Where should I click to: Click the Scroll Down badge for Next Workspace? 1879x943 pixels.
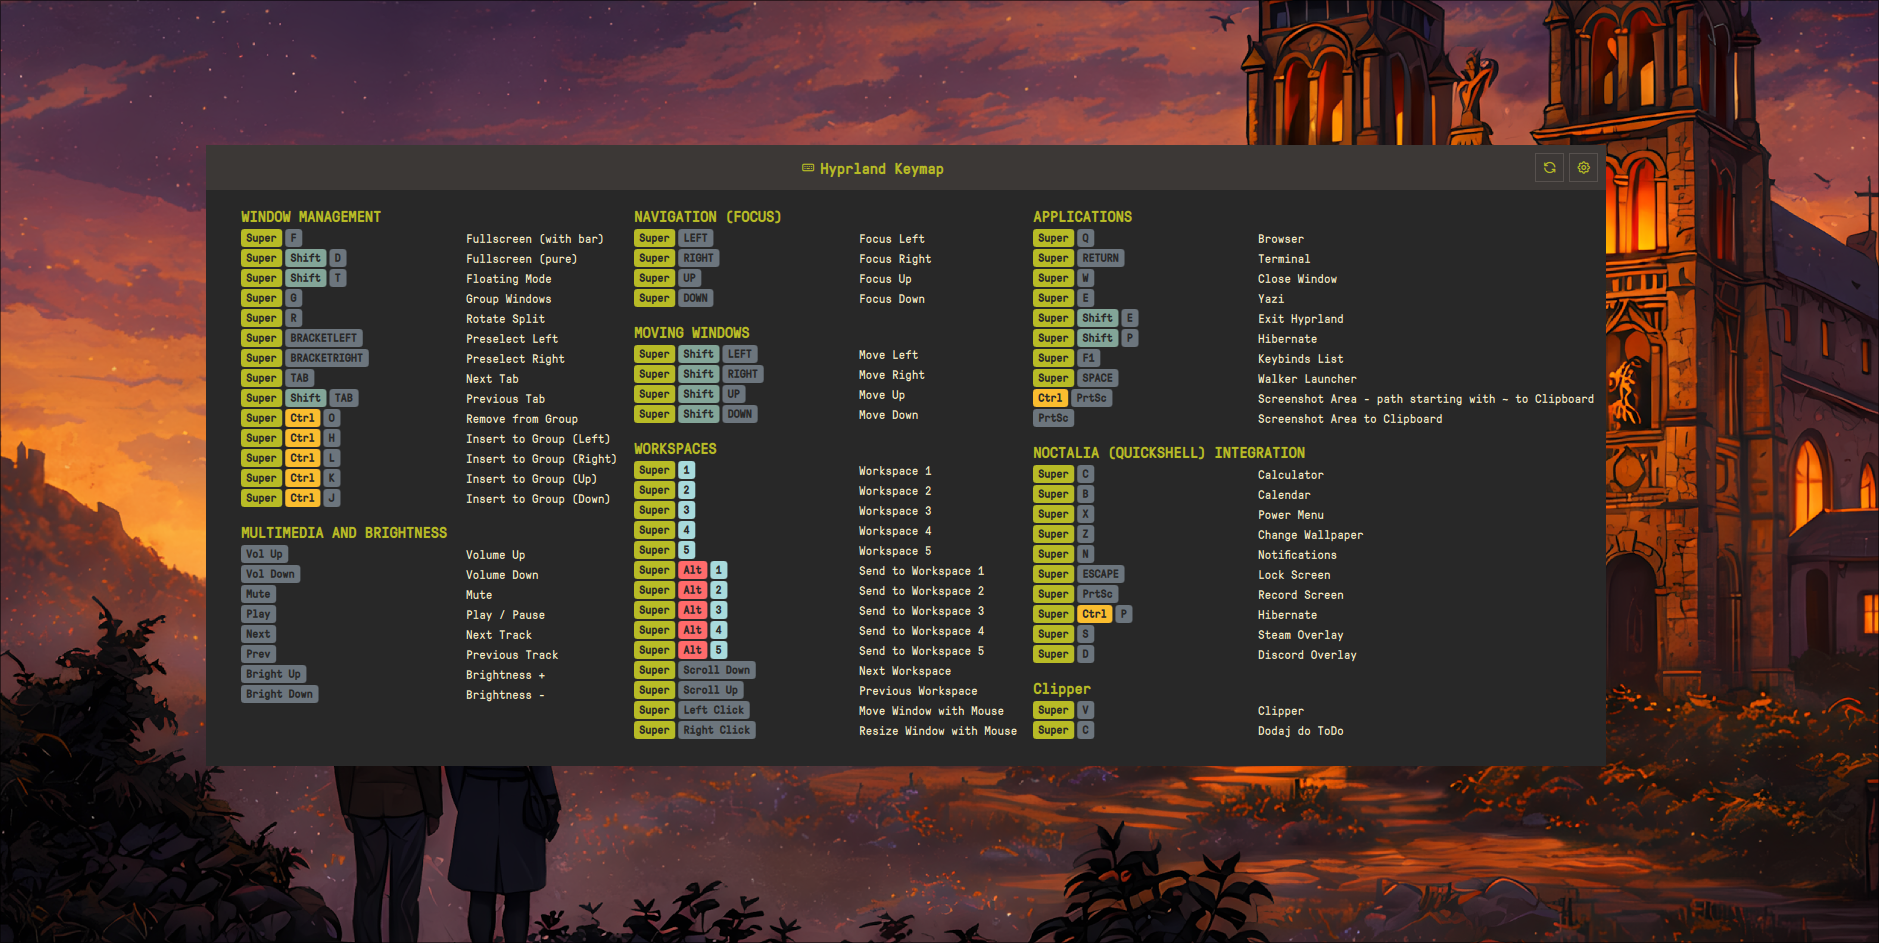pos(717,670)
